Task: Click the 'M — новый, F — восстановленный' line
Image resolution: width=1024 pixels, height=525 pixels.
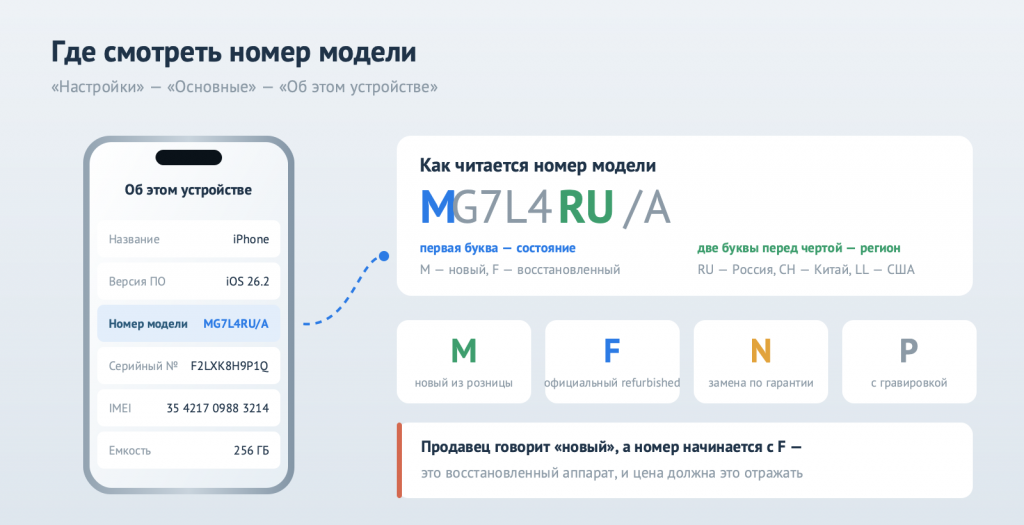Action: click(x=520, y=270)
